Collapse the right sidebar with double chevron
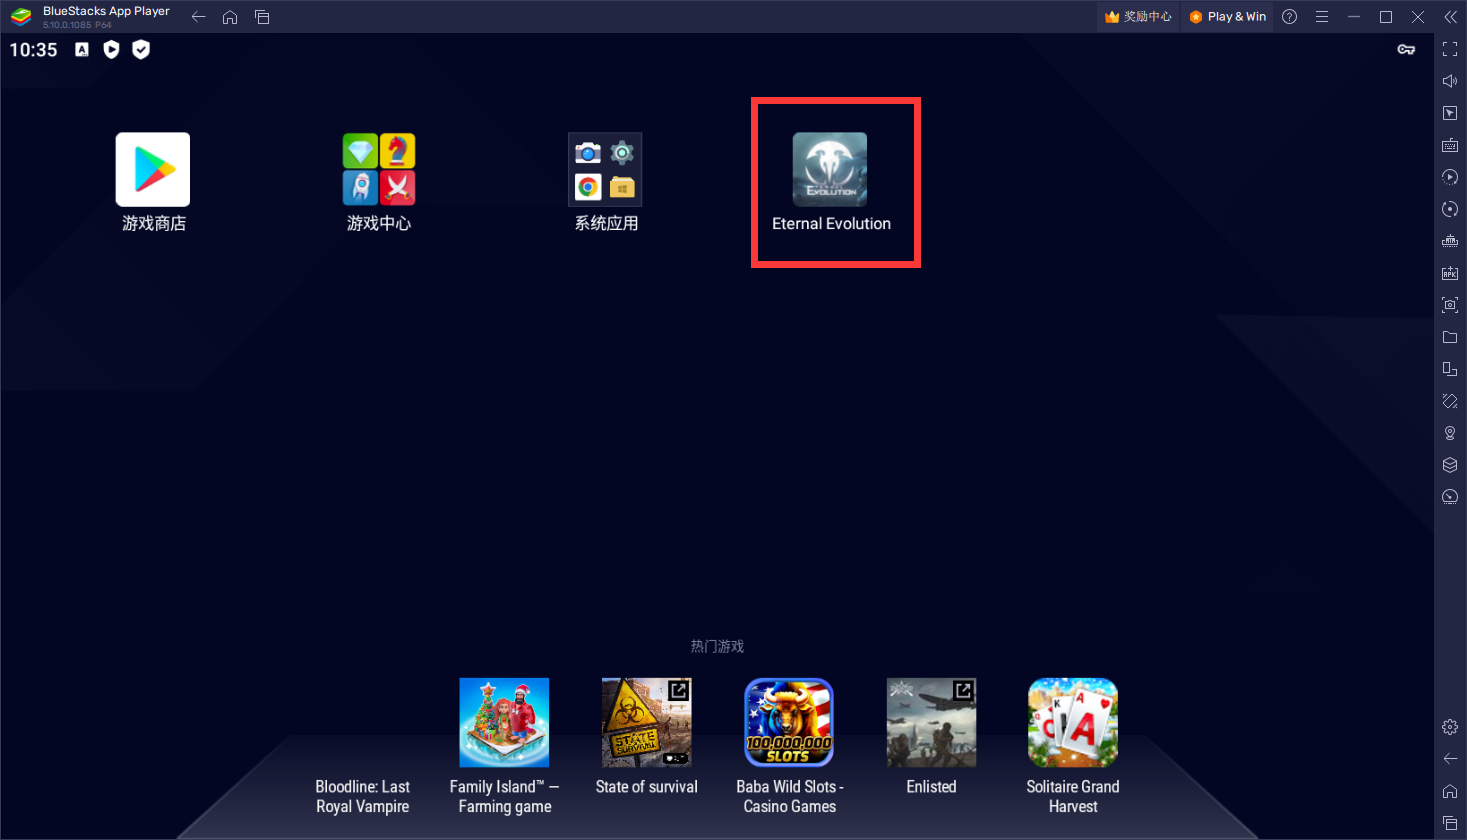The image size is (1467, 840). [1450, 17]
